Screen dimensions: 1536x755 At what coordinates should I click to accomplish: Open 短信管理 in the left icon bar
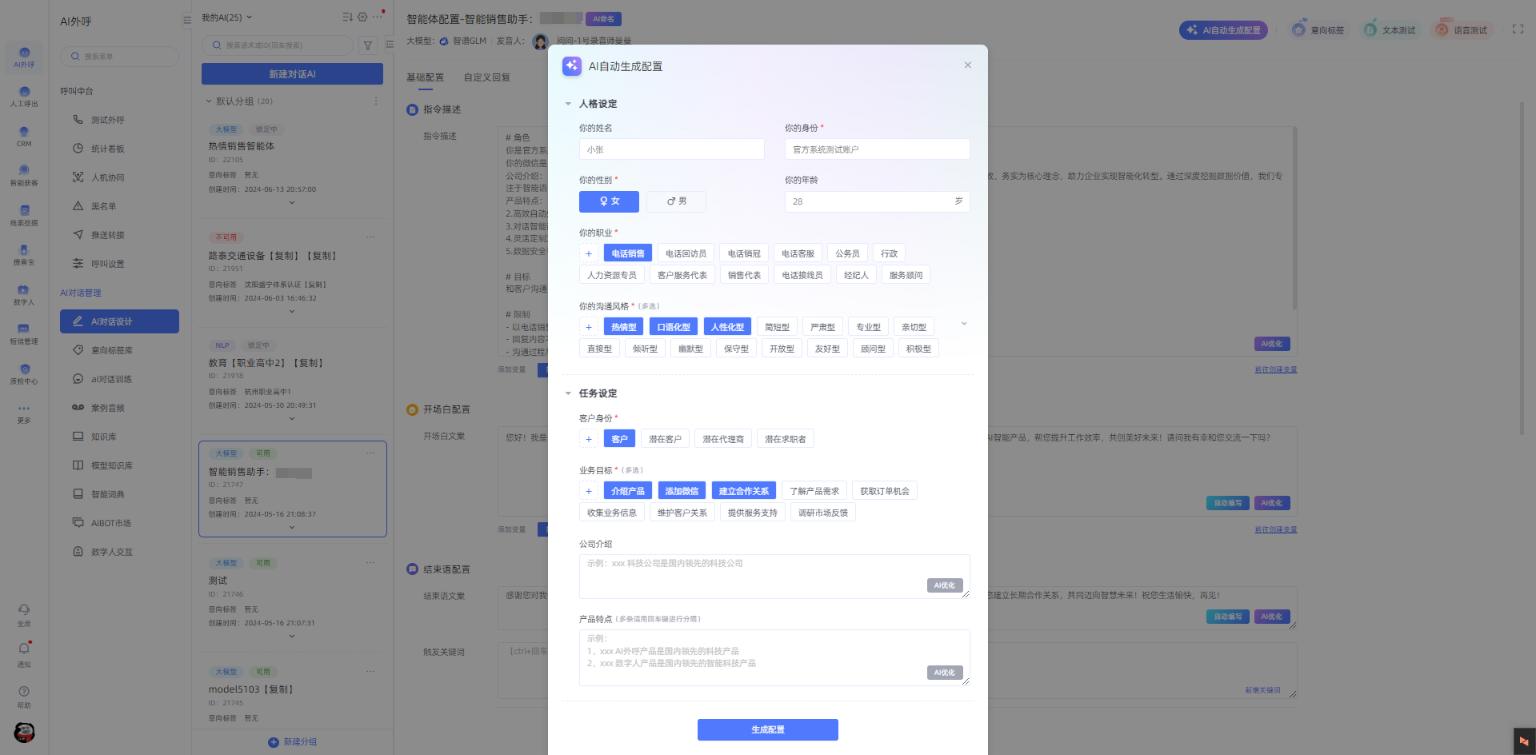[24, 332]
